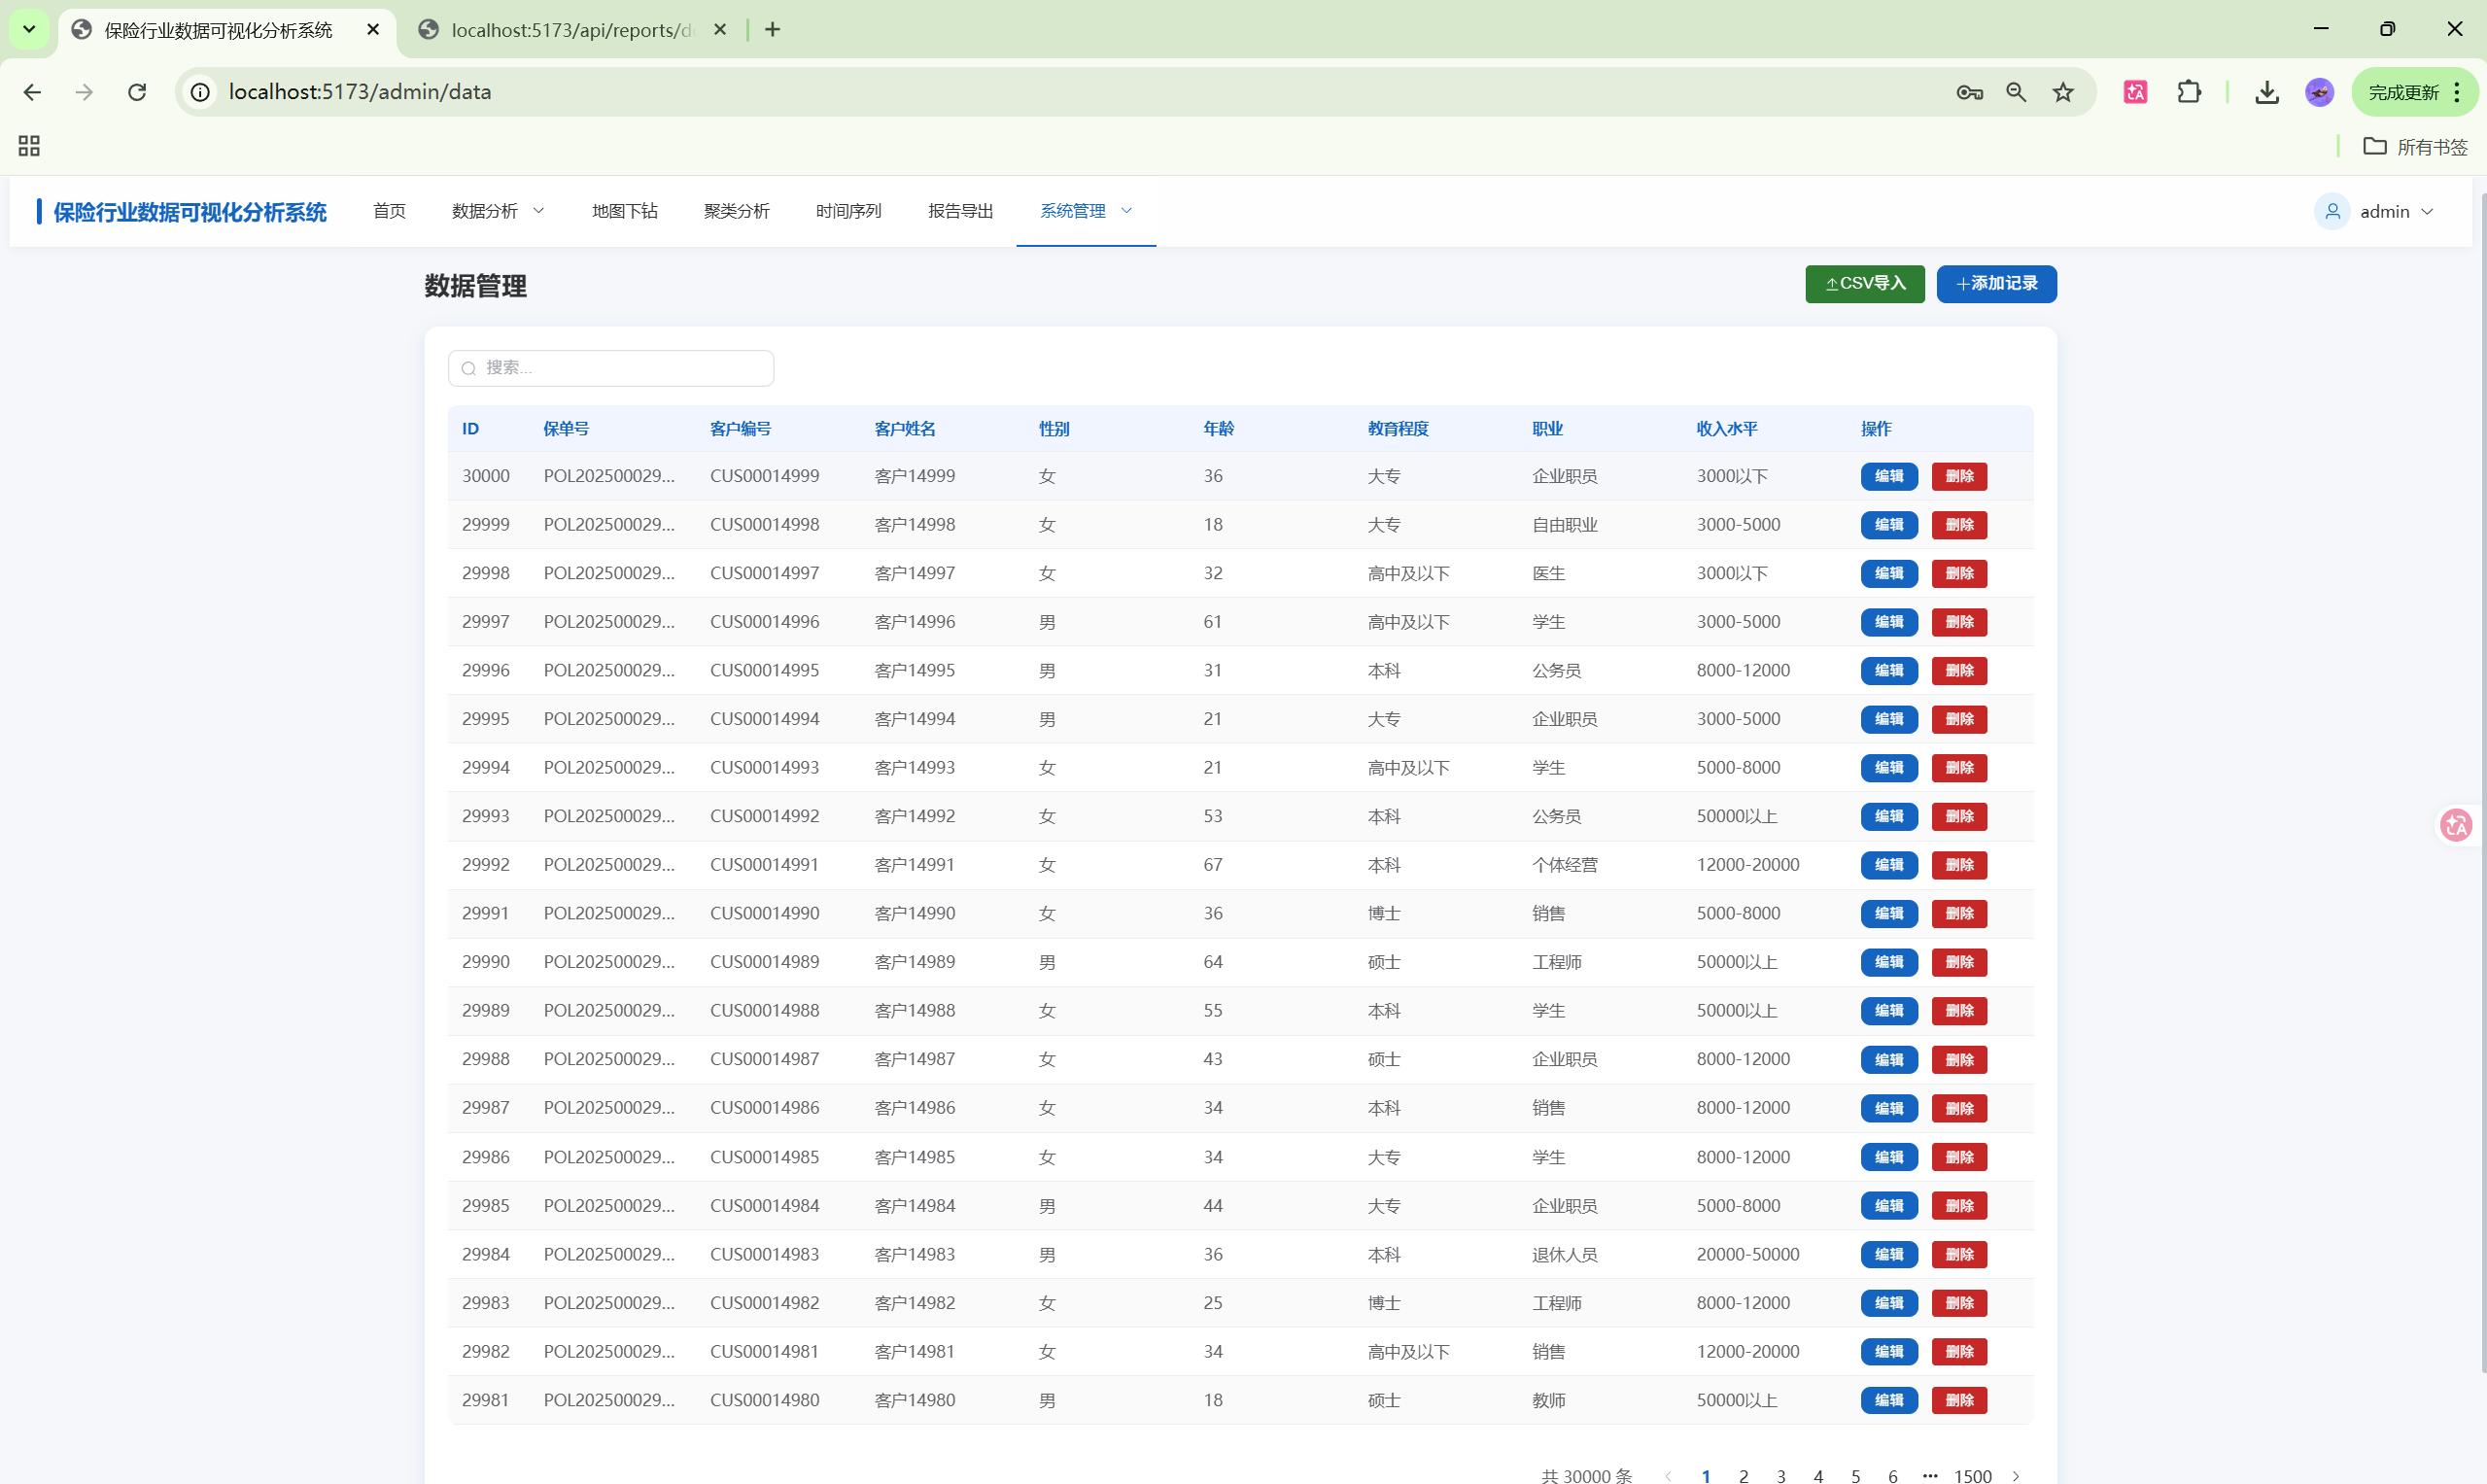Expand the 数据分析 dropdown menu
Viewport: 2487px width, 1484px height.
[x=498, y=211]
